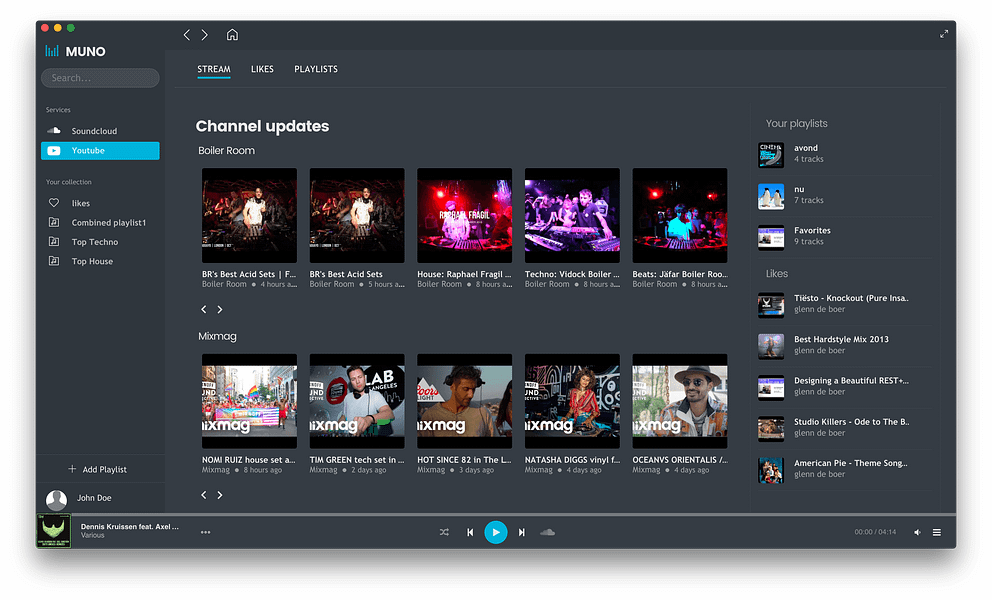Enter fullscreen with the expand arrows icon

tap(943, 34)
